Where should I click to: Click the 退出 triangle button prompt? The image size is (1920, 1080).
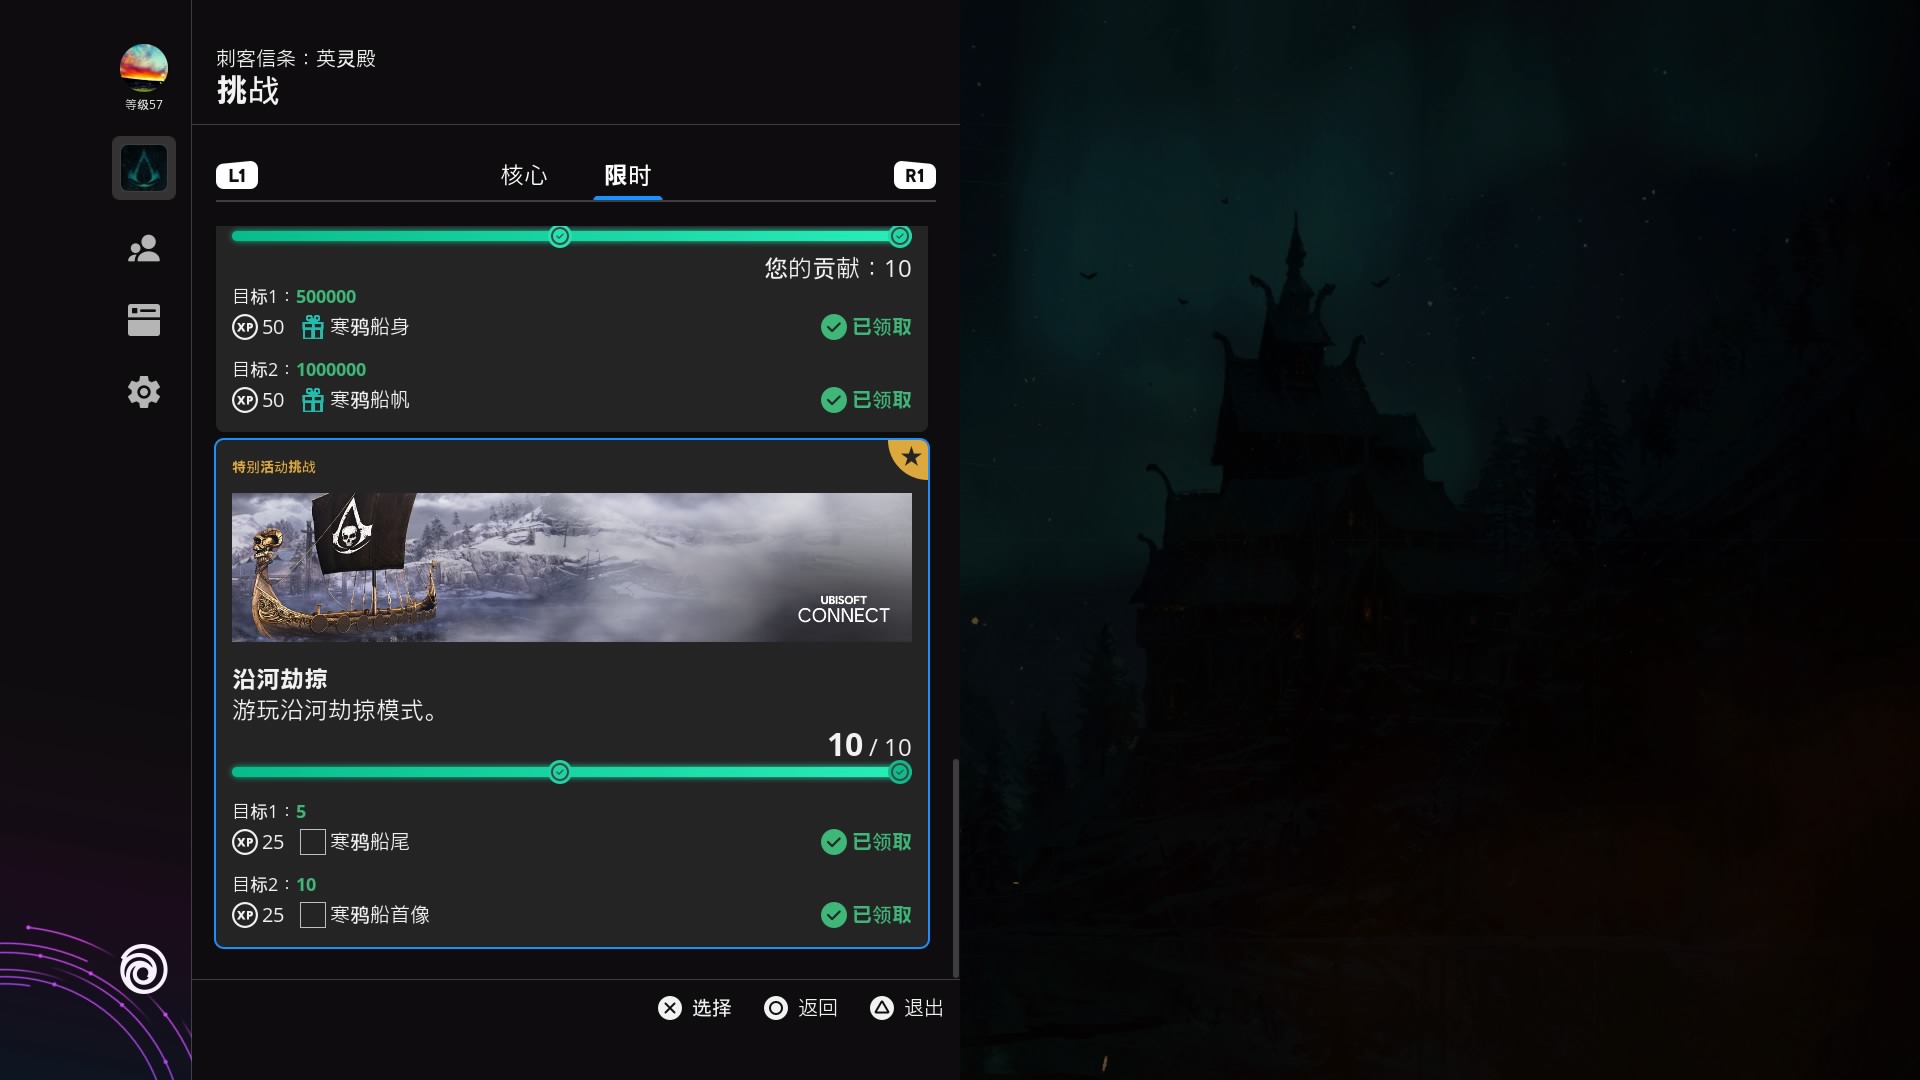[881, 1008]
